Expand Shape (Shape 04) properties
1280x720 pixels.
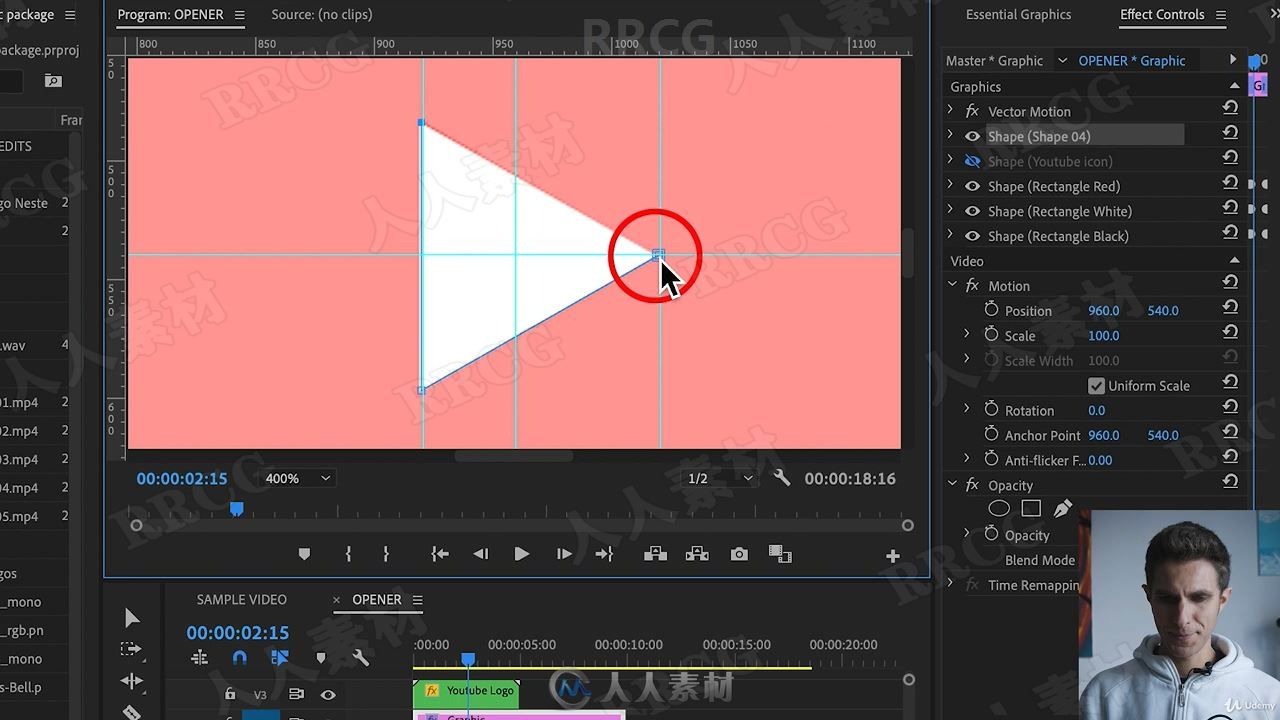pos(951,136)
